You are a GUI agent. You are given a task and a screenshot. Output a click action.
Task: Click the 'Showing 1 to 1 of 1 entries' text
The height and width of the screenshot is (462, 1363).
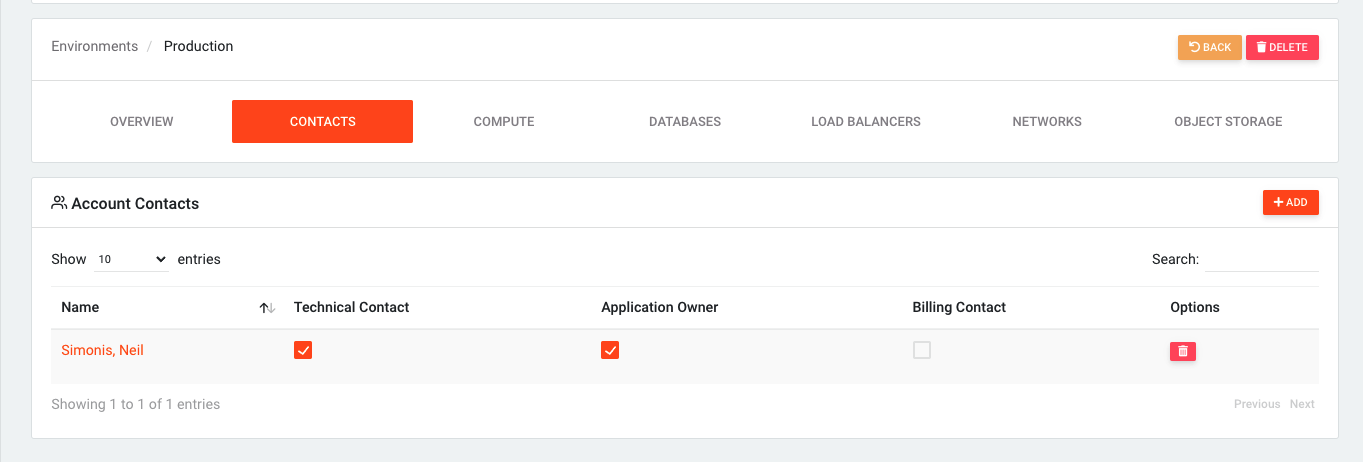coord(136,404)
